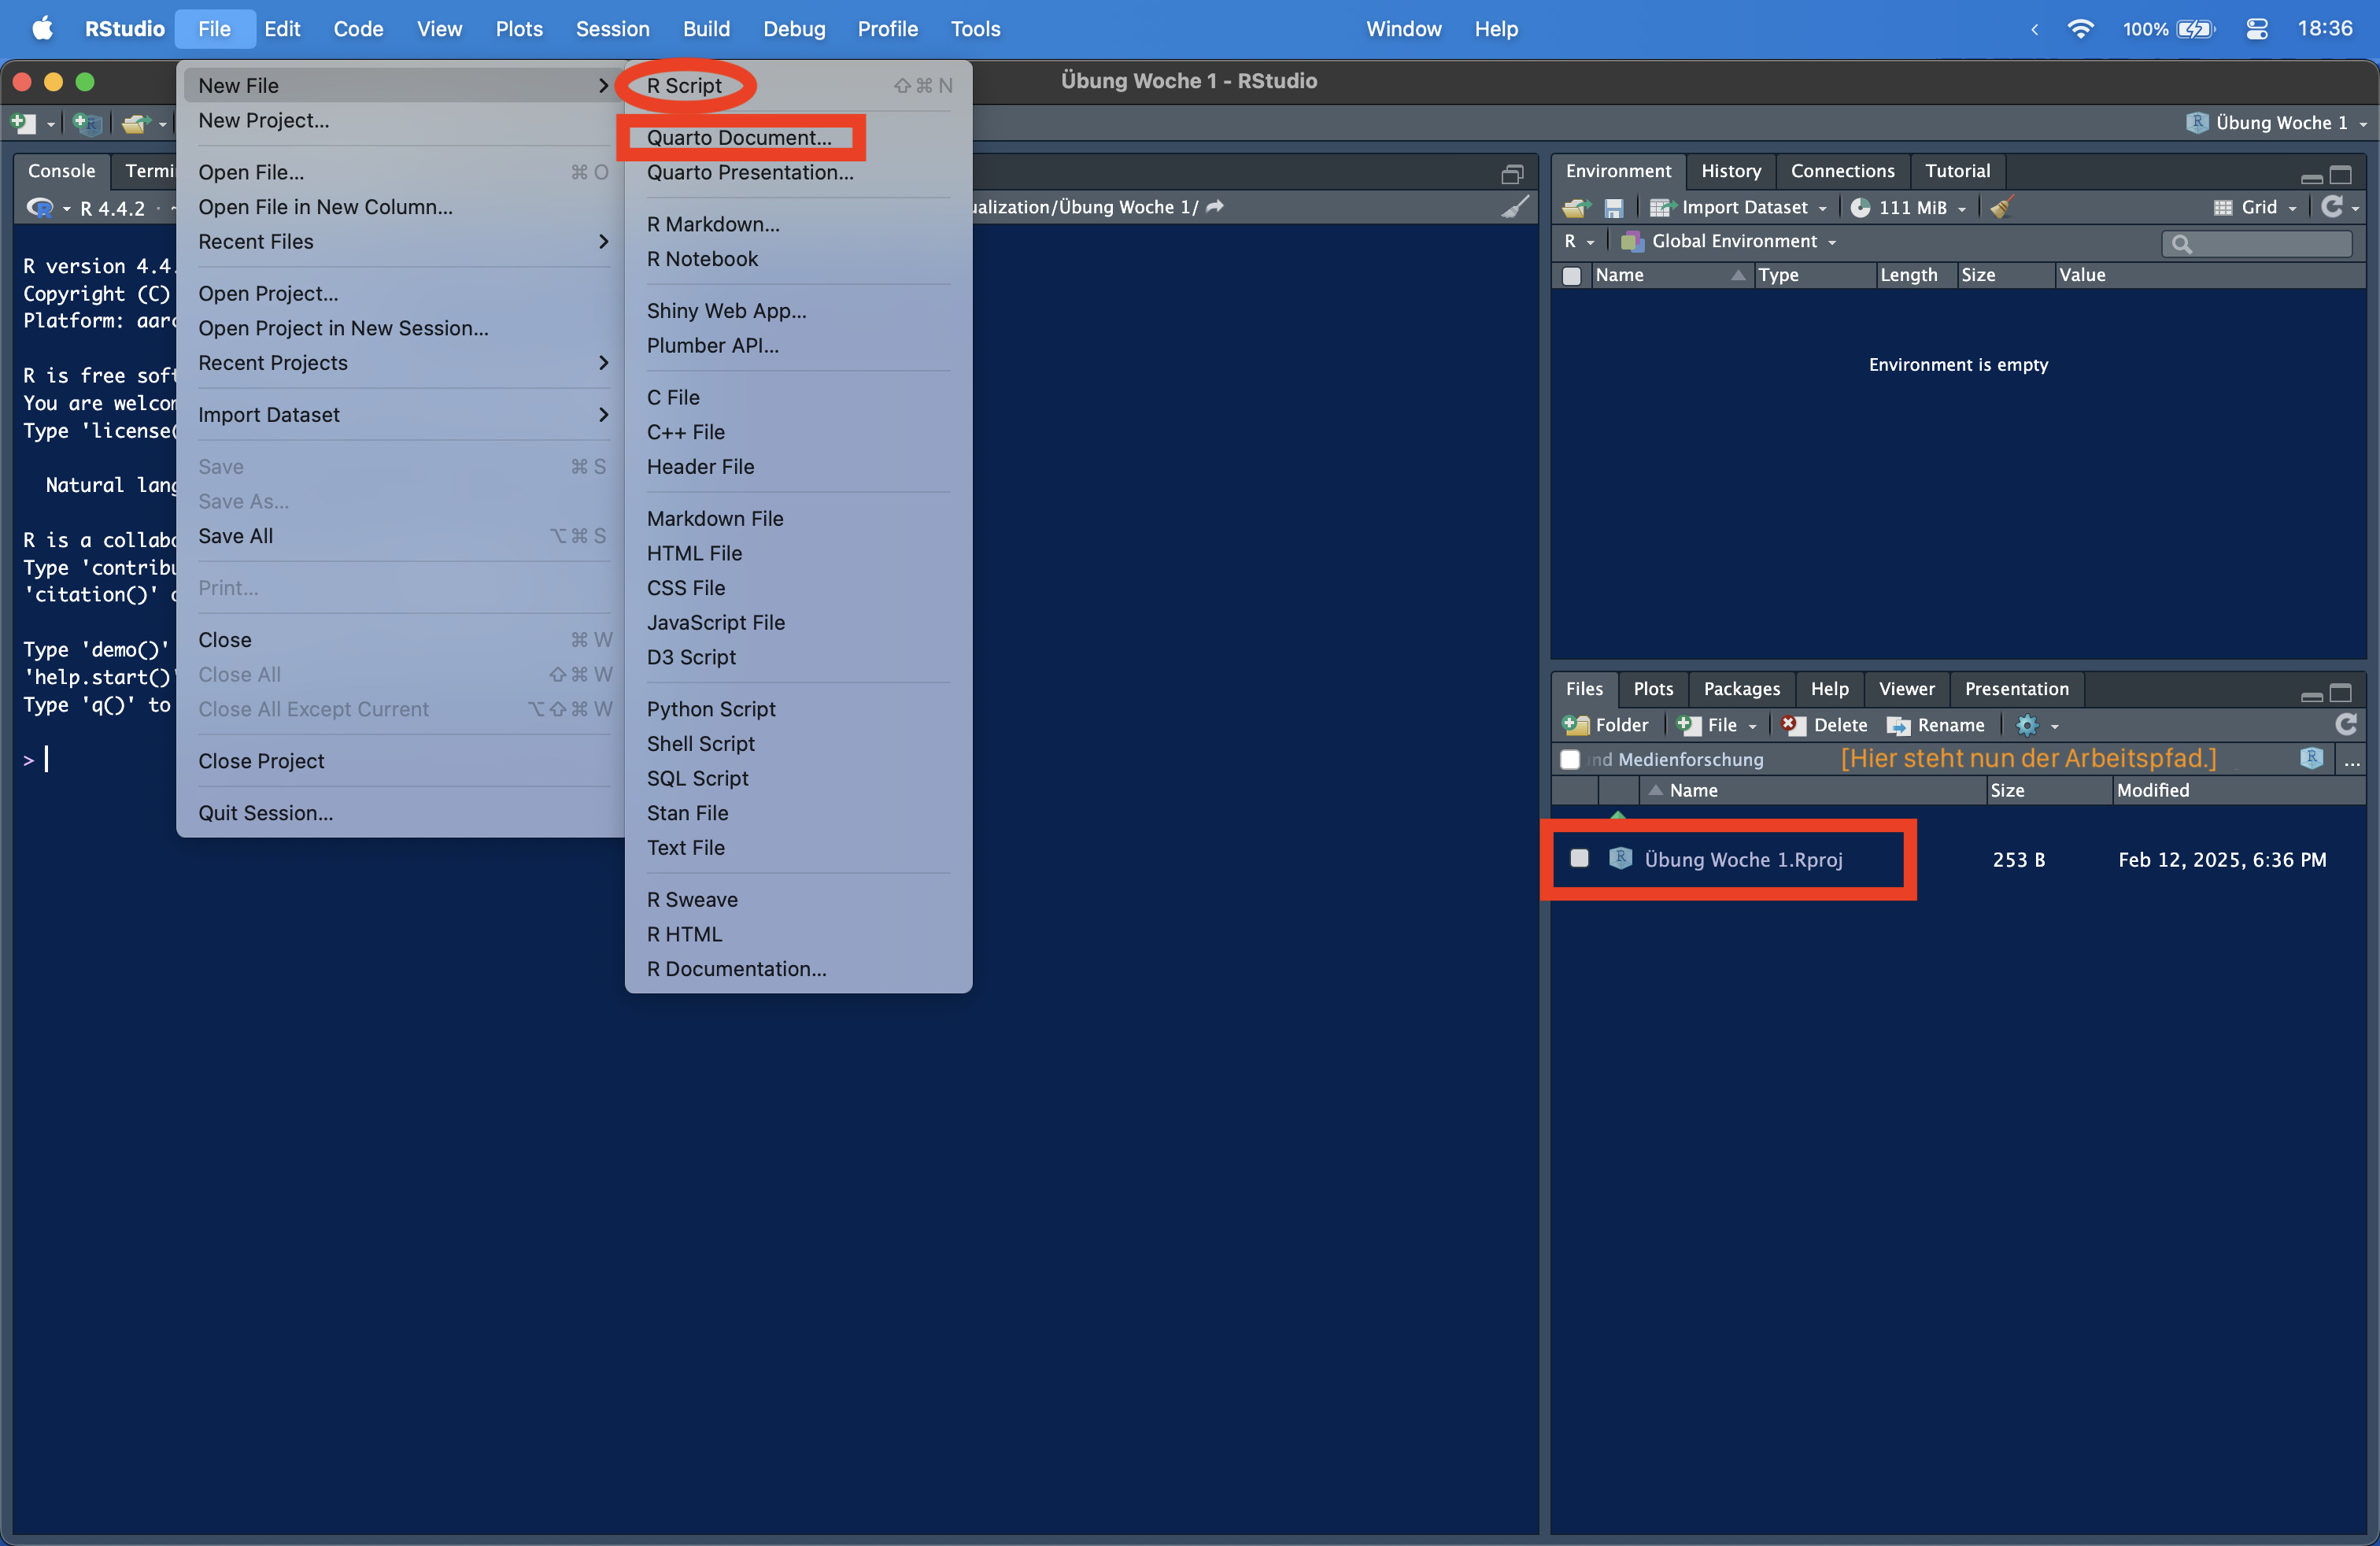Open the Übung Woche 1.Rproj file link
The height and width of the screenshot is (1546, 2380).
[x=1743, y=860]
